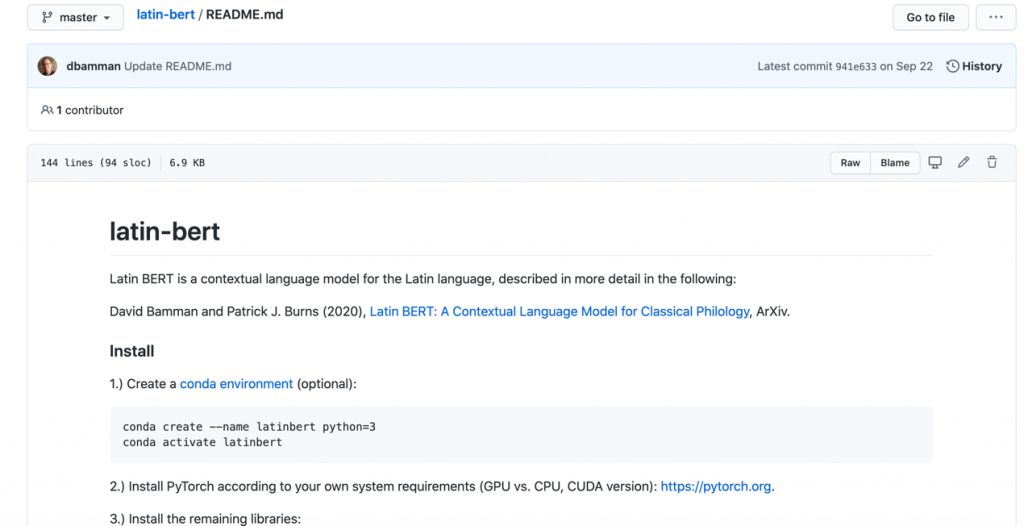Open the three-dot more options menu

pos(996,18)
